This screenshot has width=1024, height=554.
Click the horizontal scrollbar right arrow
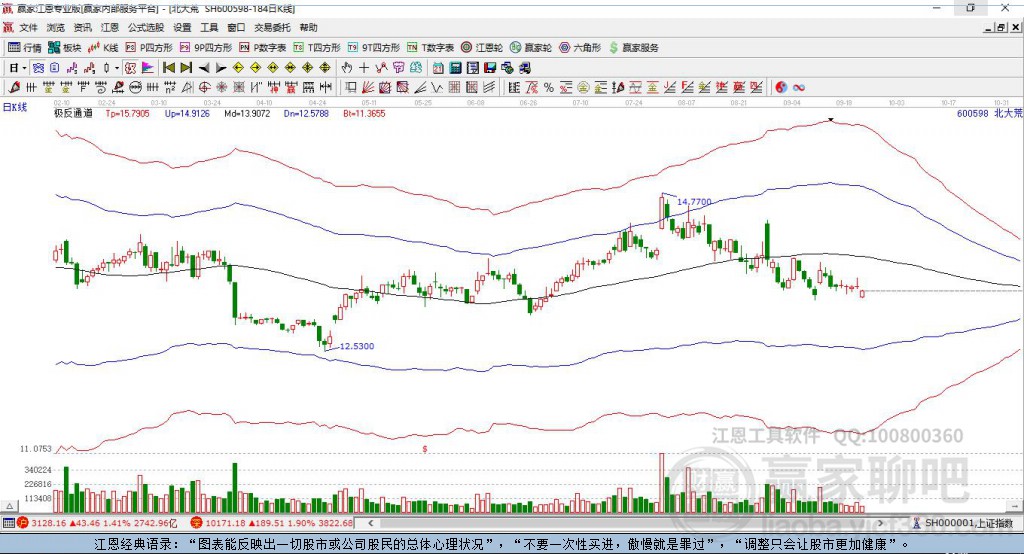coord(880,523)
